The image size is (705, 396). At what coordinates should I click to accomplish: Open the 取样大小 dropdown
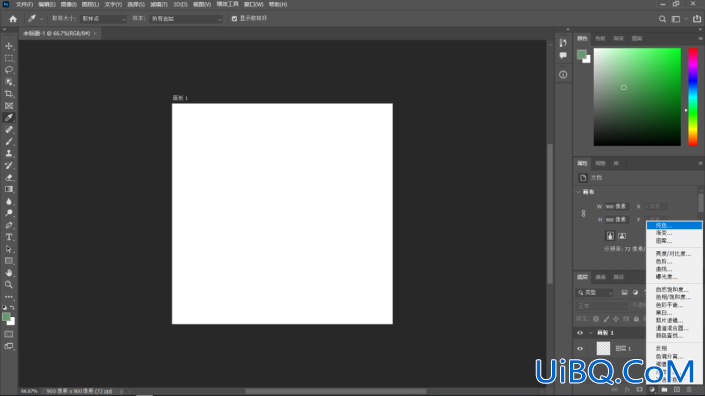click(x=103, y=19)
